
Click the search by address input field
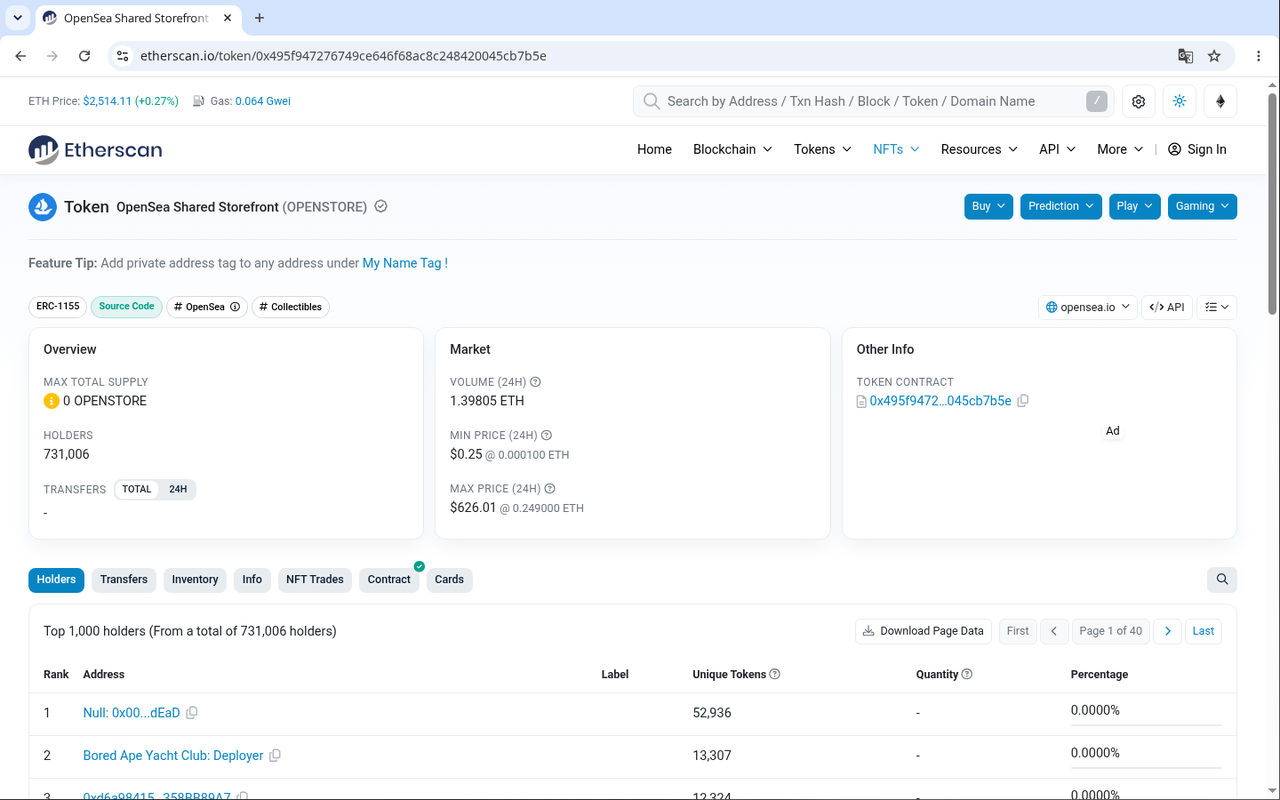[x=873, y=101]
